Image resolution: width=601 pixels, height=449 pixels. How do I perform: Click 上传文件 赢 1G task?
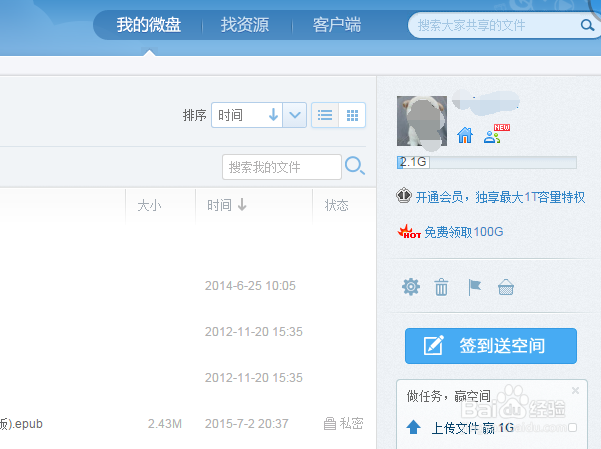click(x=473, y=428)
